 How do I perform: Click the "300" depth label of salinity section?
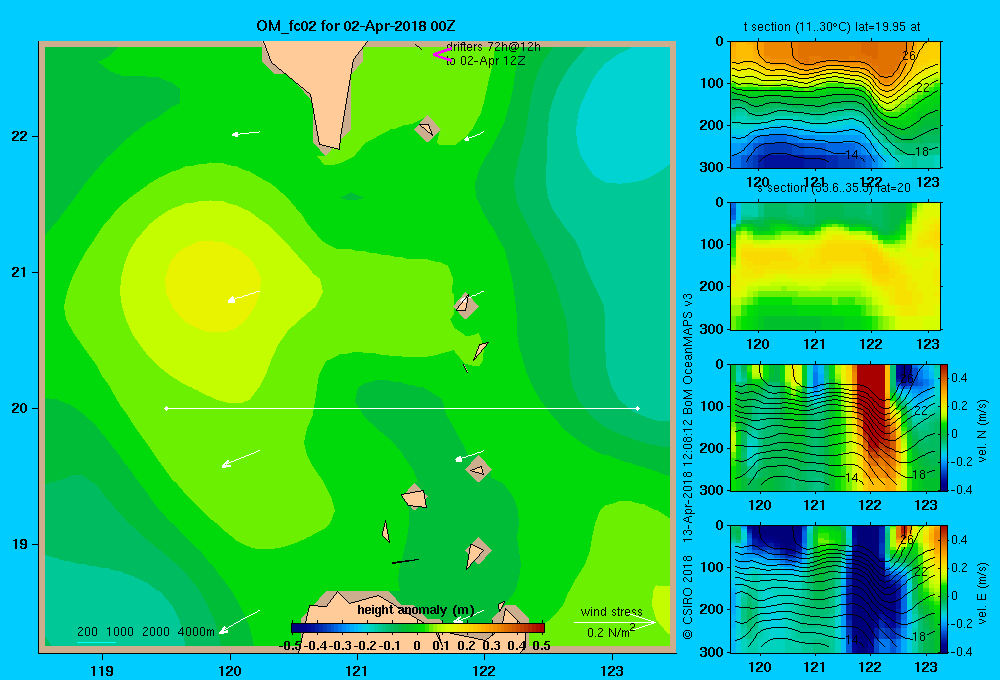coord(712,329)
